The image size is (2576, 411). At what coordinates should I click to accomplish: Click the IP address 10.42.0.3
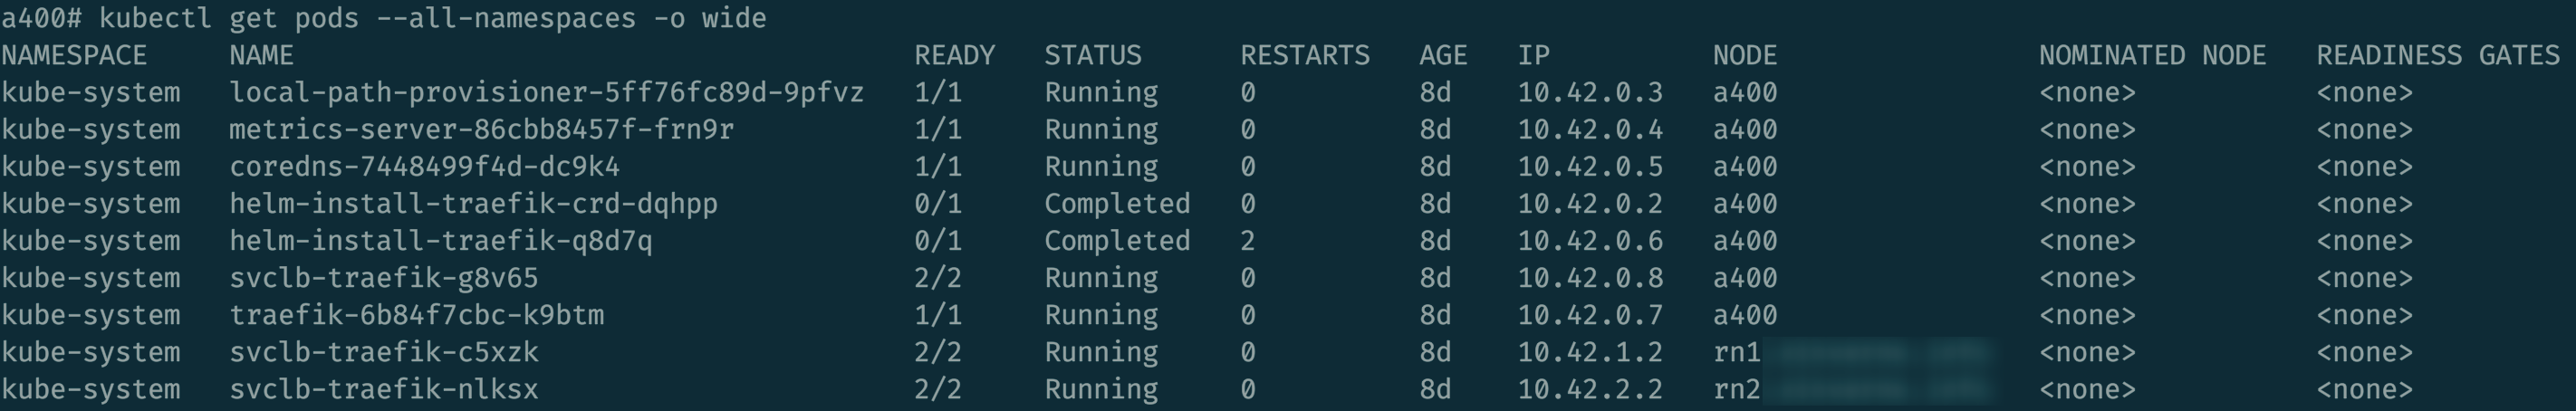(x=1590, y=92)
